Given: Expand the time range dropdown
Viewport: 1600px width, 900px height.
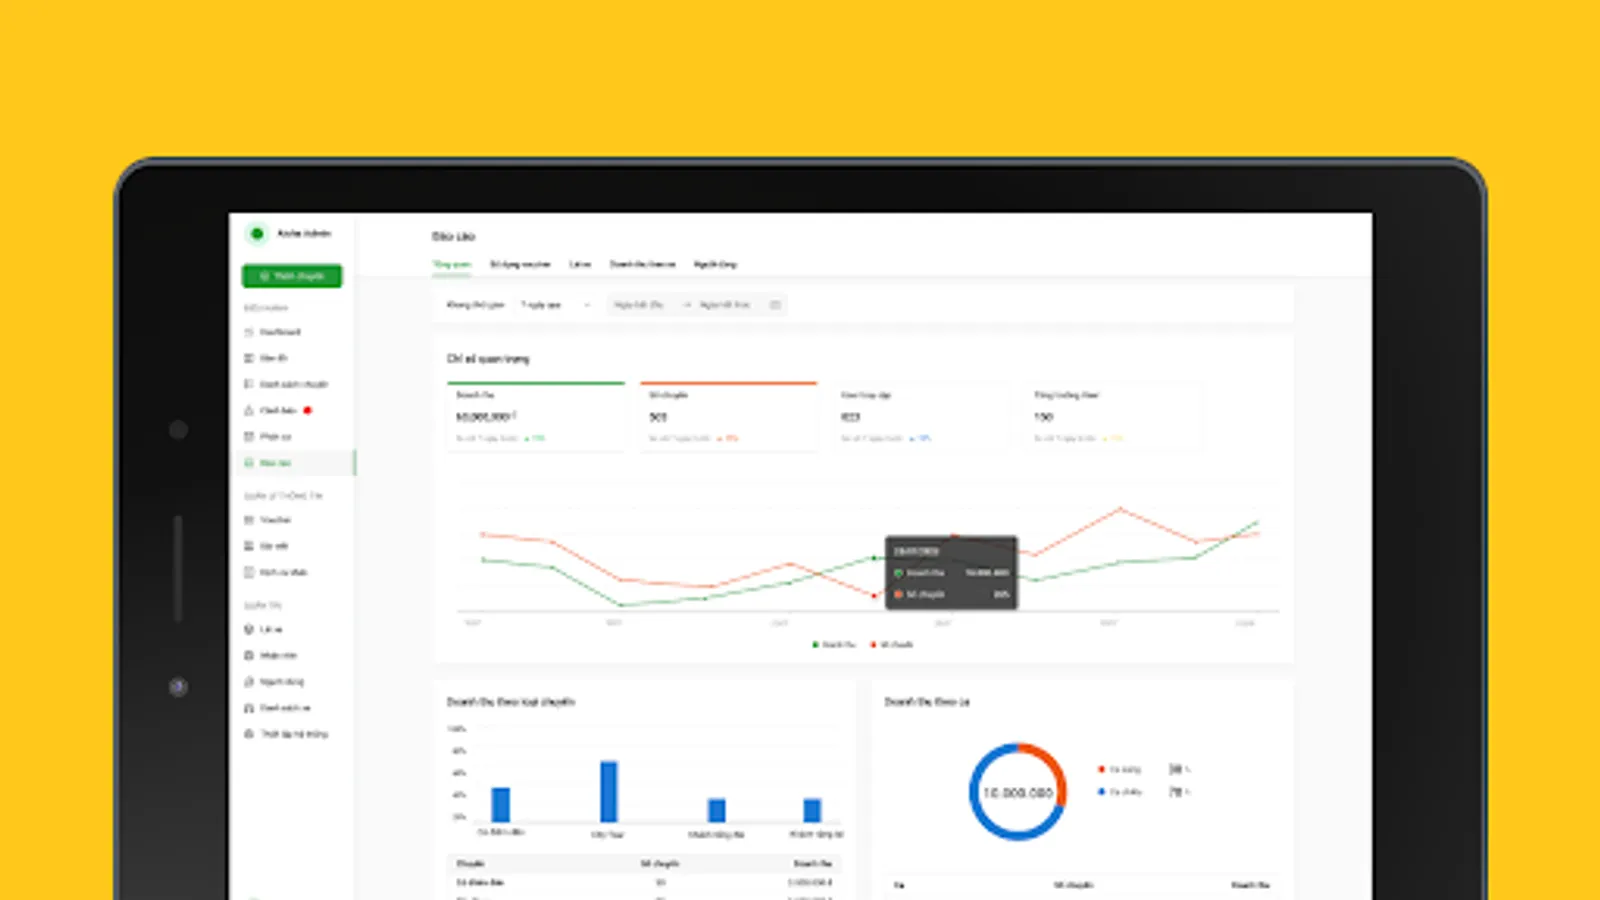Looking at the screenshot, I should coord(556,305).
